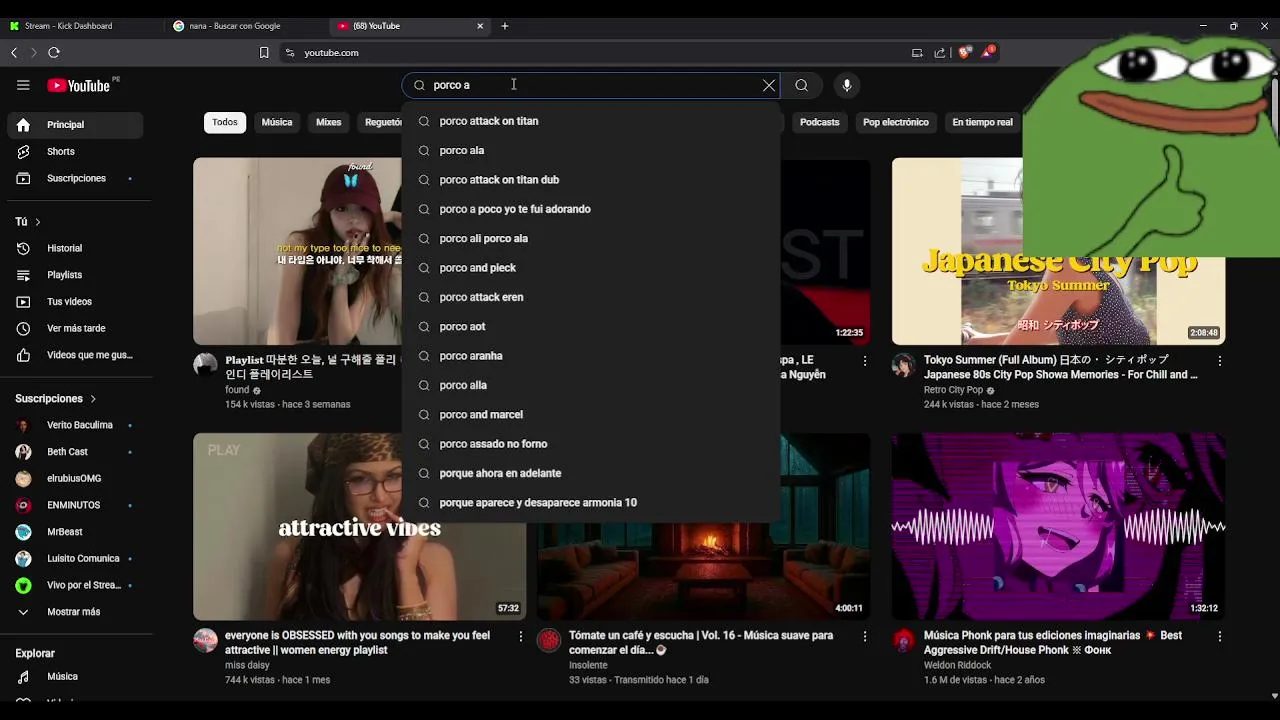The height and width of the screenshot is (720, 1280).
Task: Click into the YouTube search field
Action: click(590, 85)
